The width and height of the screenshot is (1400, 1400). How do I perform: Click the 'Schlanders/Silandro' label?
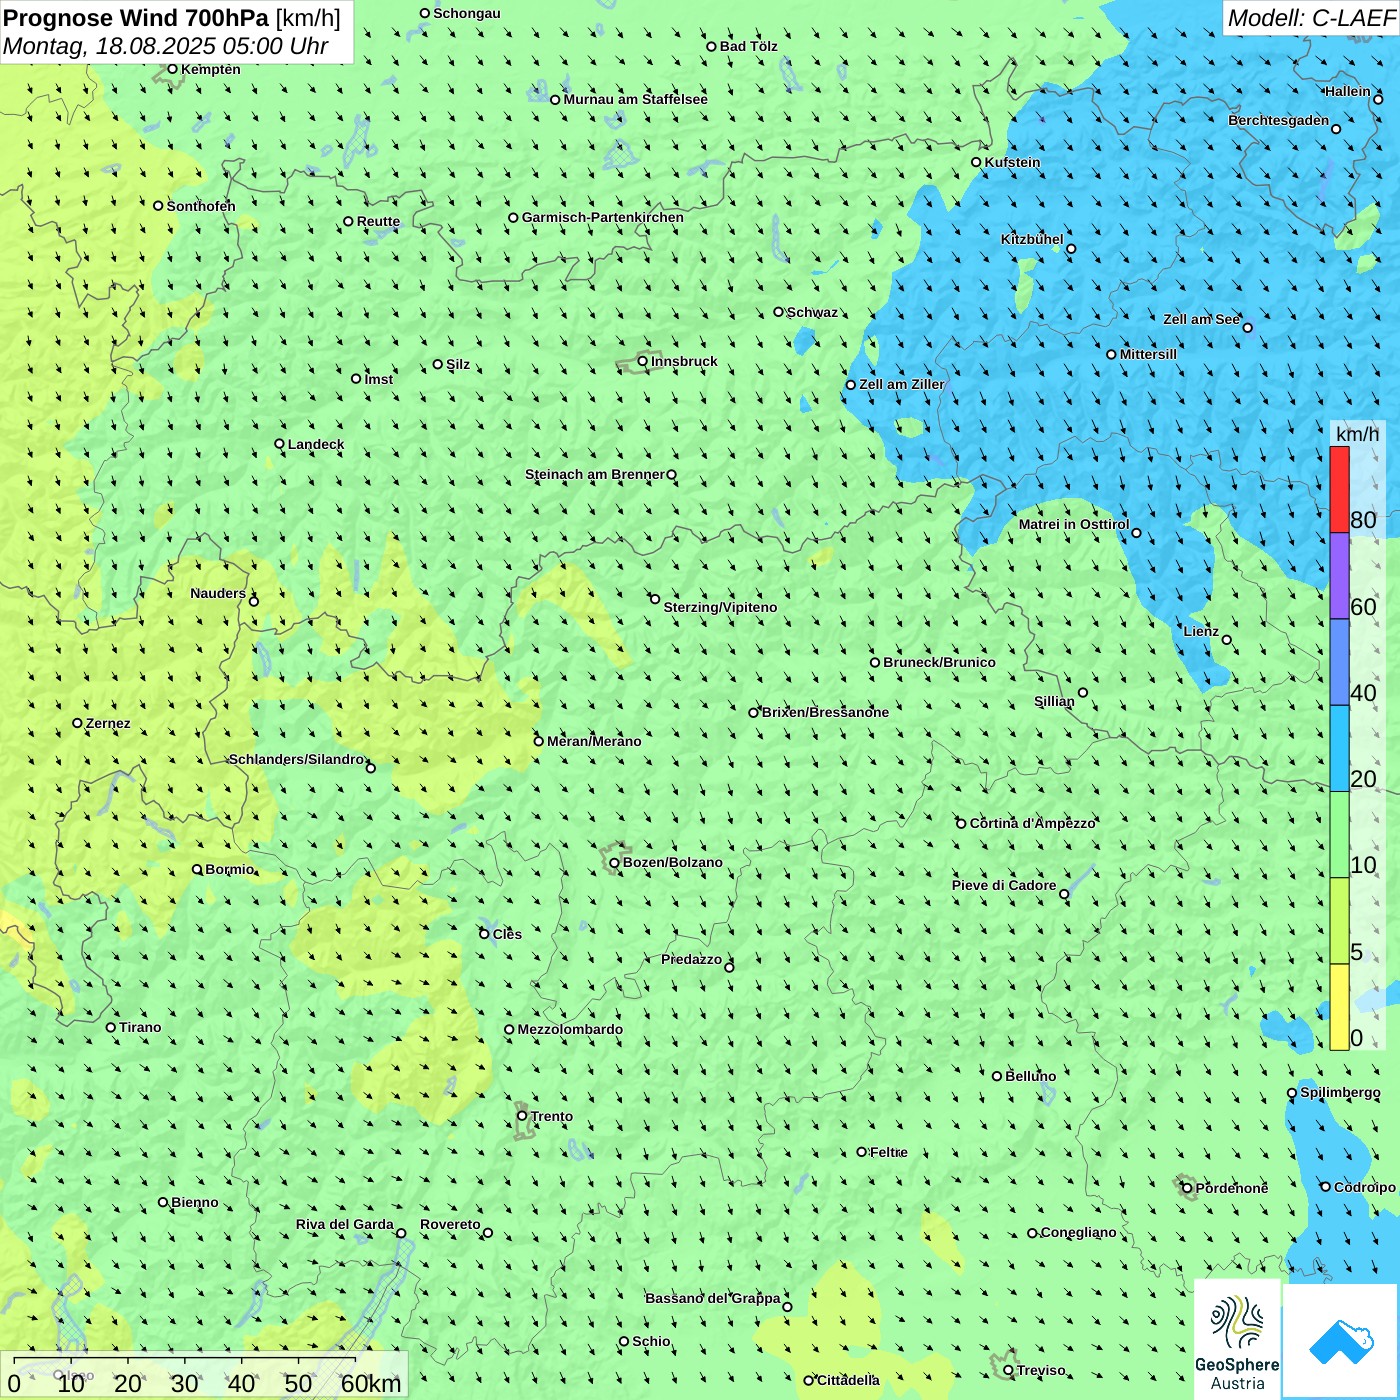(296, 759)
